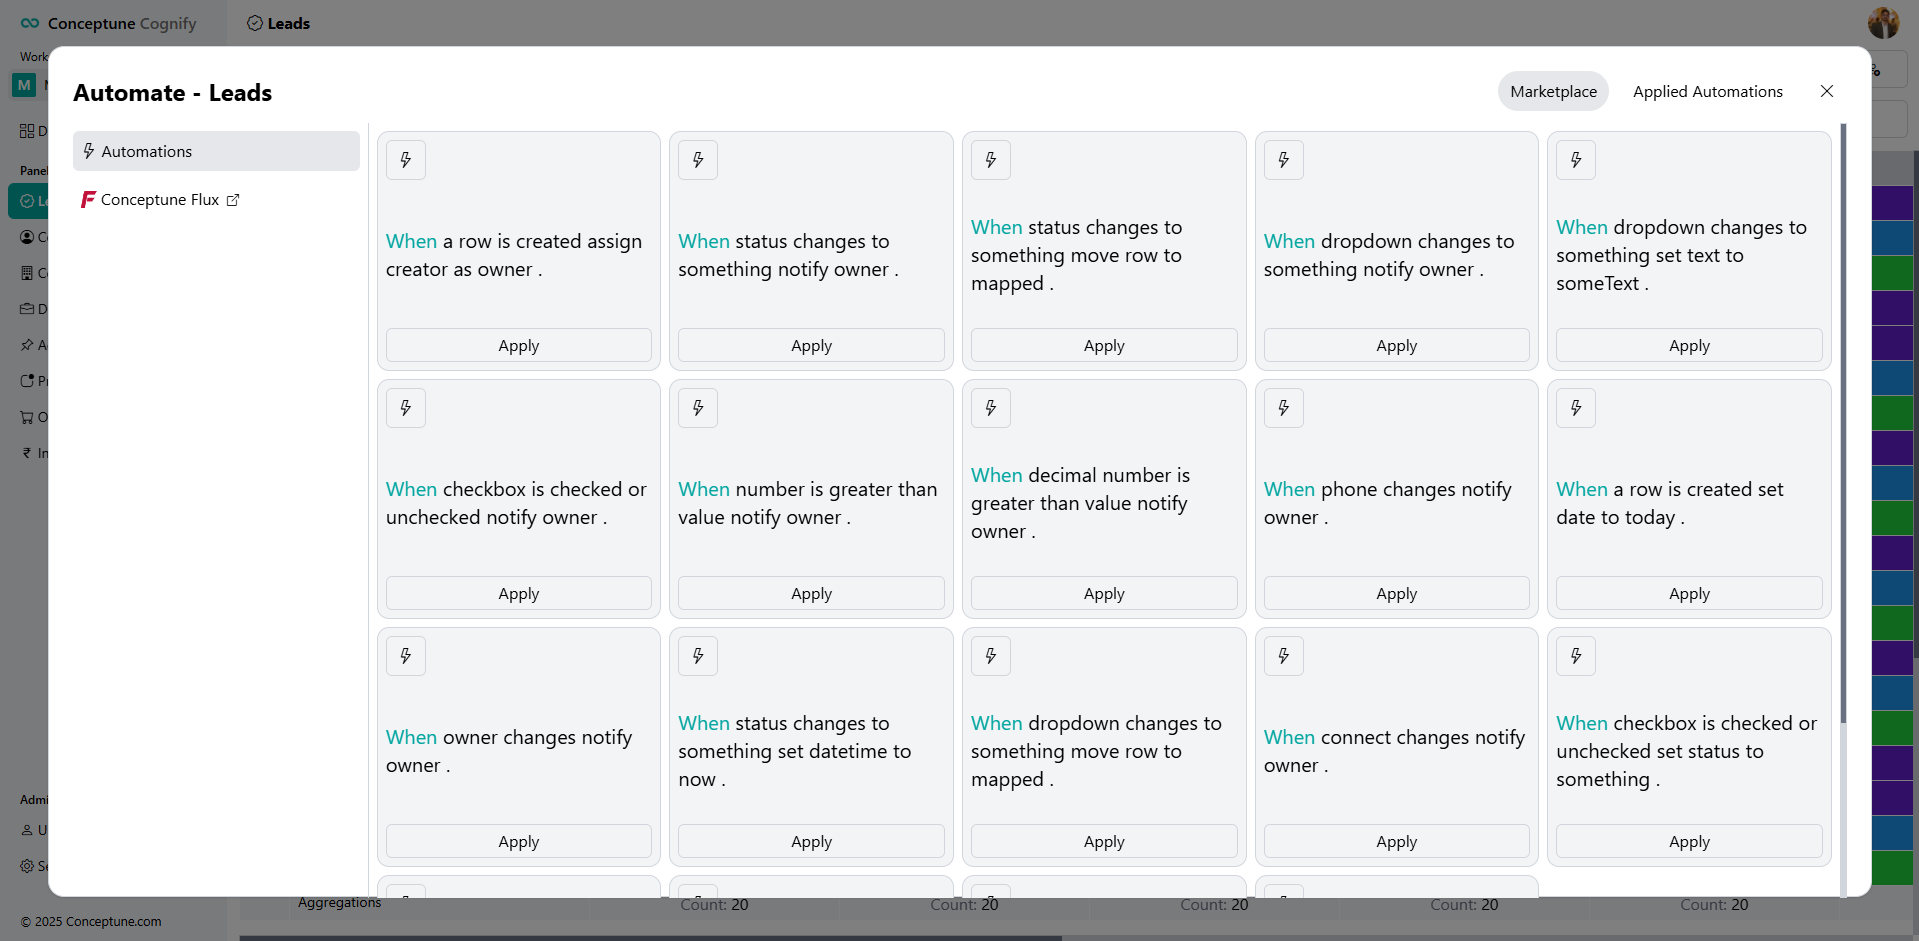Click lightning icon on 'owner changes notify owner' card
Screen dimensions: 1919x941
pos(406,656)
